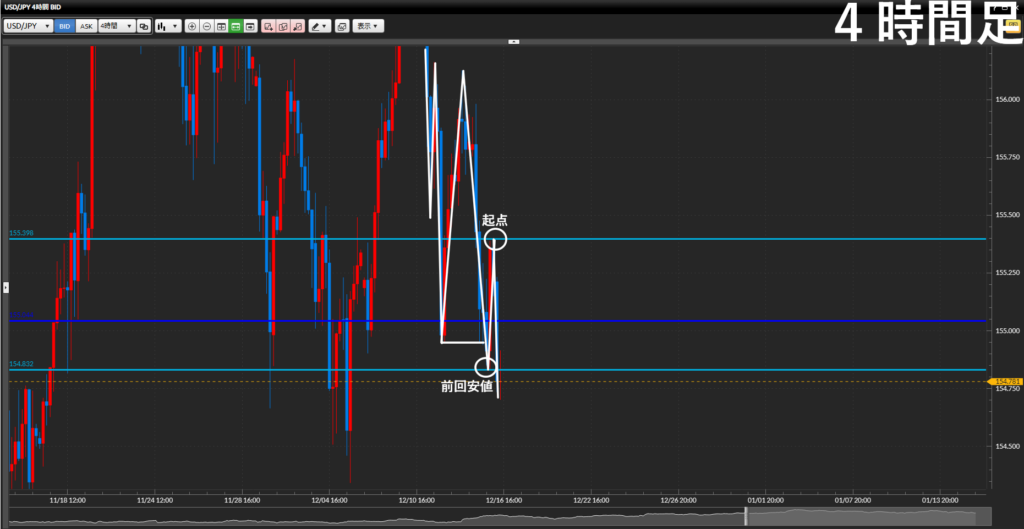Click the scroll-to-latest chart icon
Image resolution: width=1024 pixels, height=529 pixels.
click(250, 25)
